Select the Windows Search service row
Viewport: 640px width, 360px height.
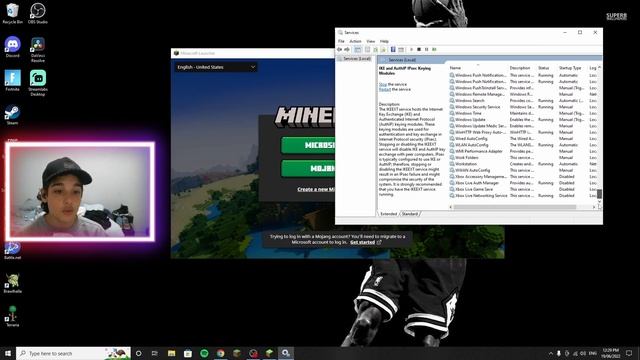(522, 100)
